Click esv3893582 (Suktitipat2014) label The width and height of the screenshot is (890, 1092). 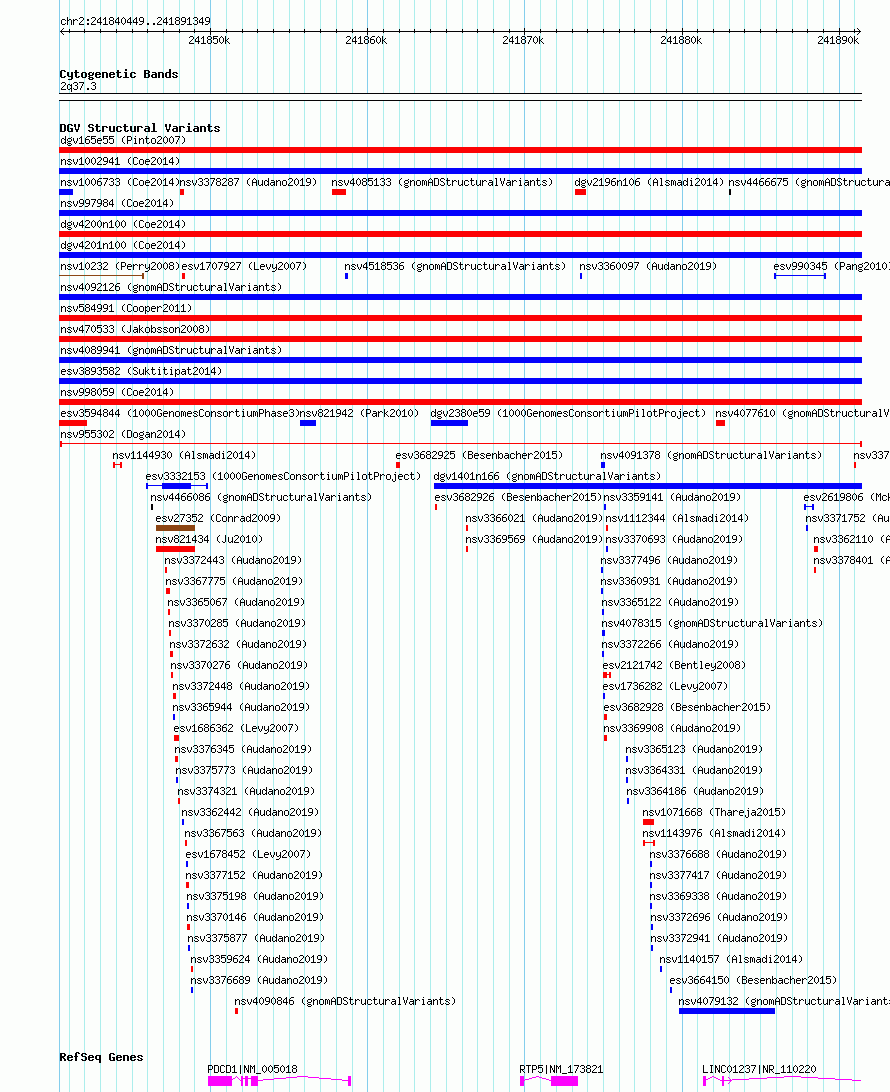(141, 370)
